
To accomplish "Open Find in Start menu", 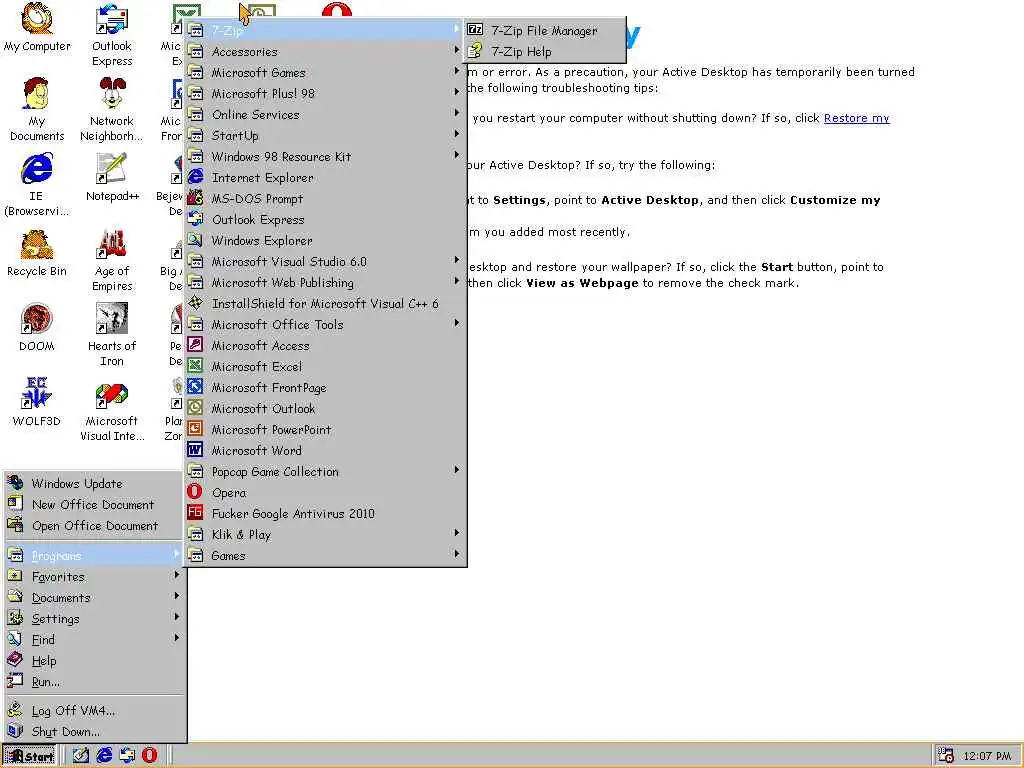I will click(94, 639).
